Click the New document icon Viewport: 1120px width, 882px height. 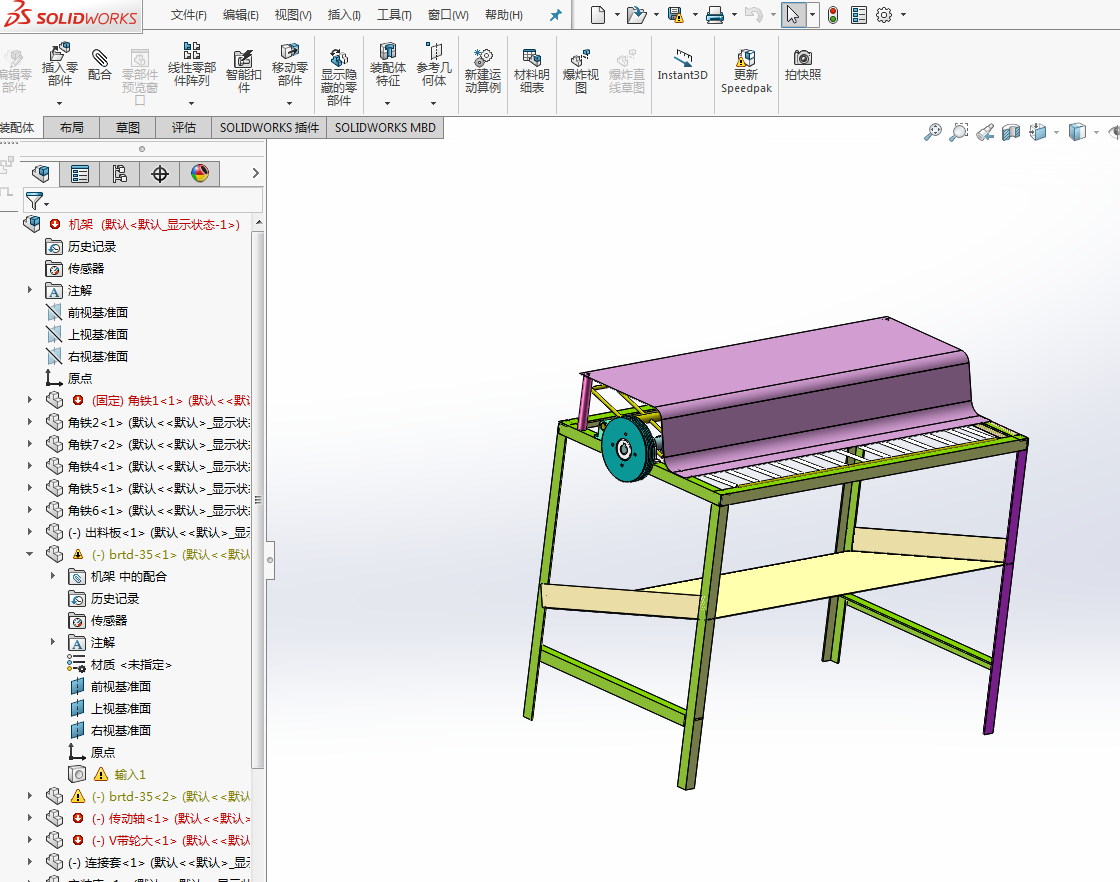(598, 14)
